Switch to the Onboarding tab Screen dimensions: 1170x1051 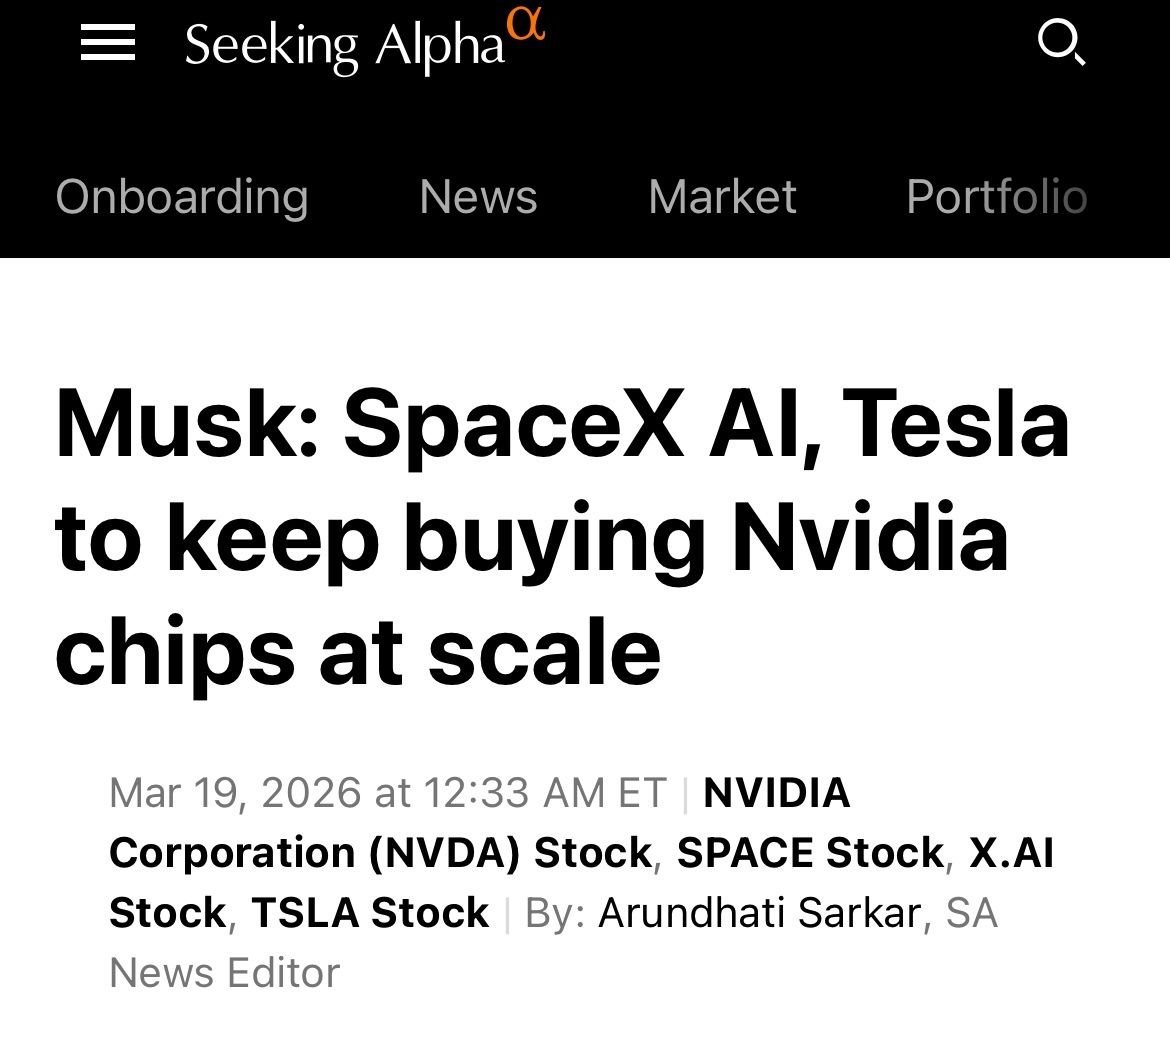182,196
